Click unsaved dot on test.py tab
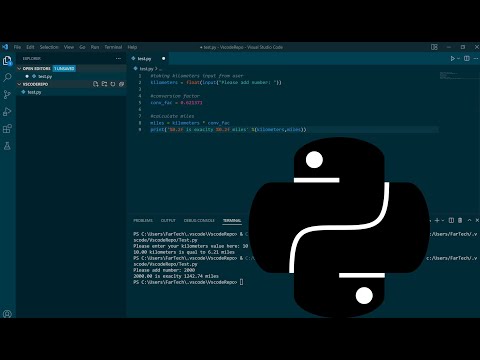Screen dimensions: 480x360 [x=163, y=59]
